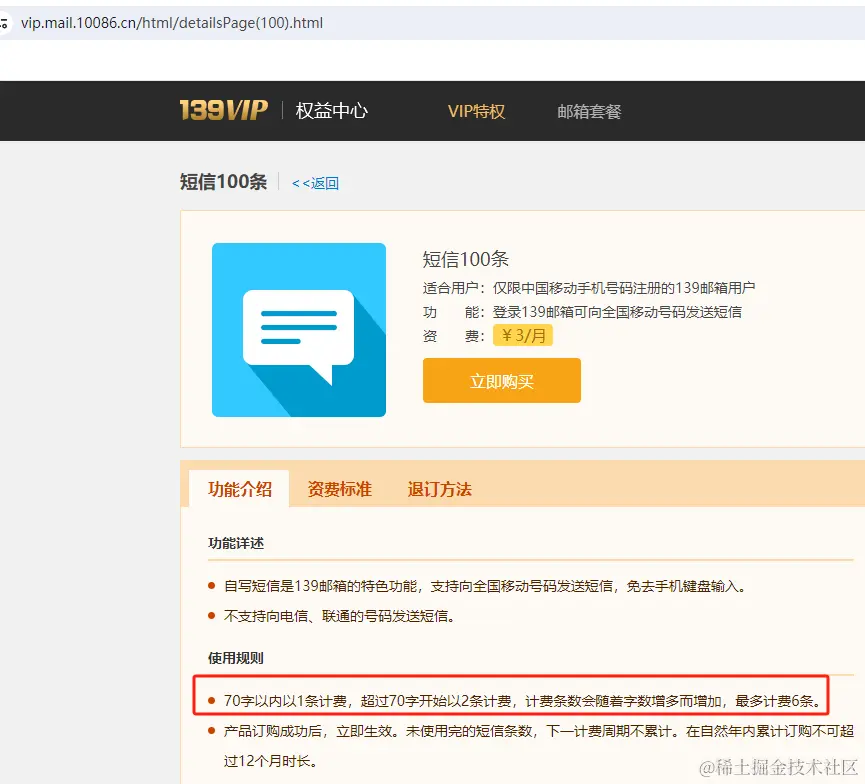Click the 功能 line about 登录139邮箱
865x784 pixels.
point(582,312)
